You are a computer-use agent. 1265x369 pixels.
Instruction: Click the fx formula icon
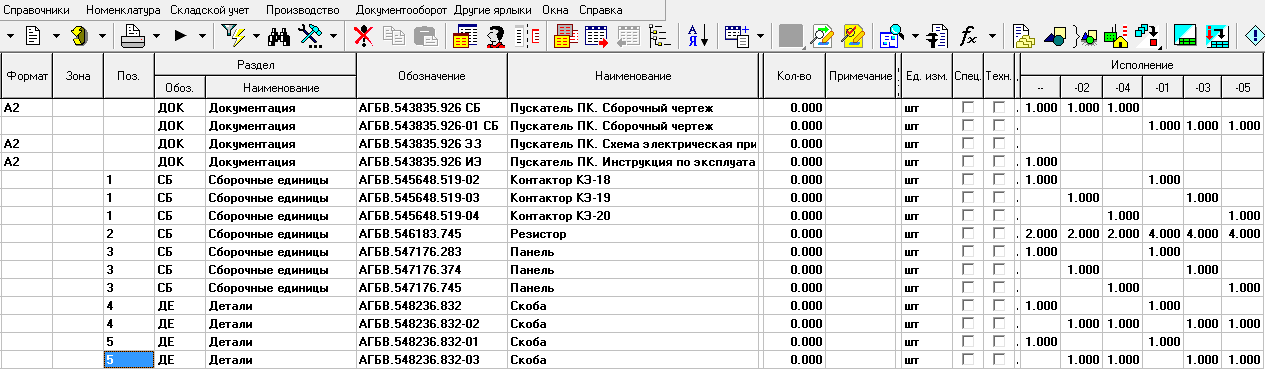click(968, 37)
